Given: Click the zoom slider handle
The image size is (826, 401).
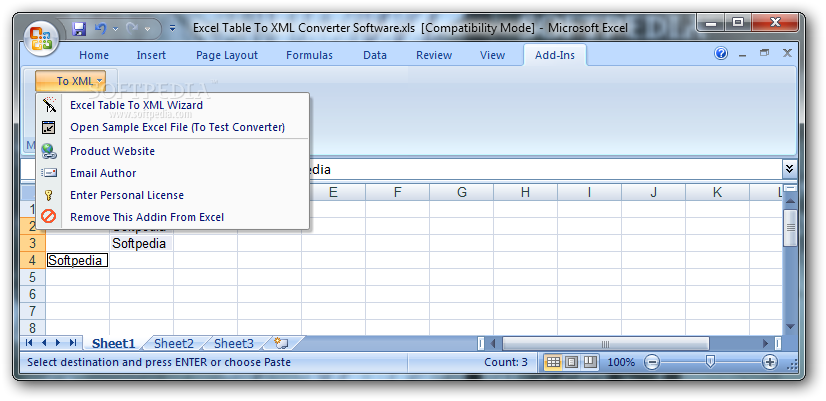Looking at the screenshot, I should click(711, 361).
